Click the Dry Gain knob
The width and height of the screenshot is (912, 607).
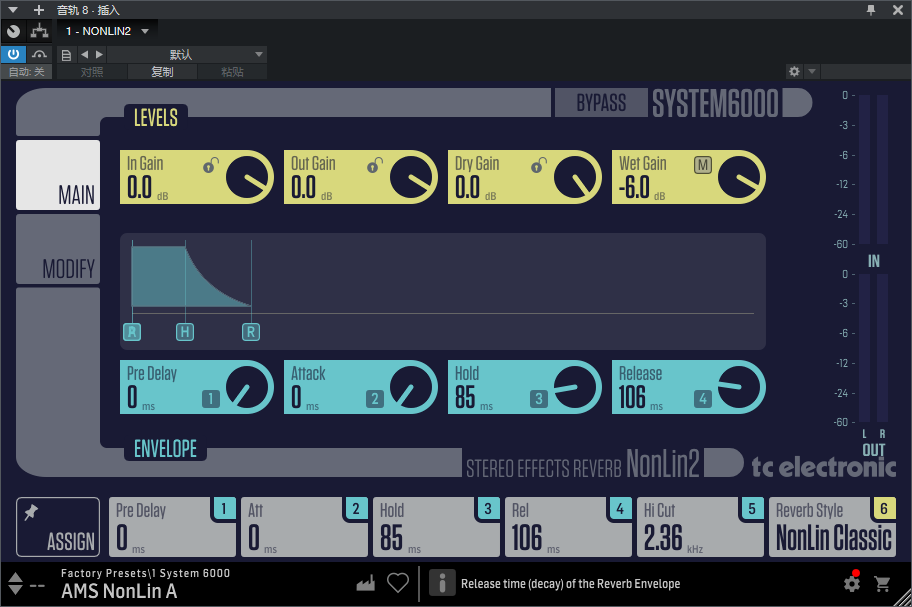pos(576,177)
